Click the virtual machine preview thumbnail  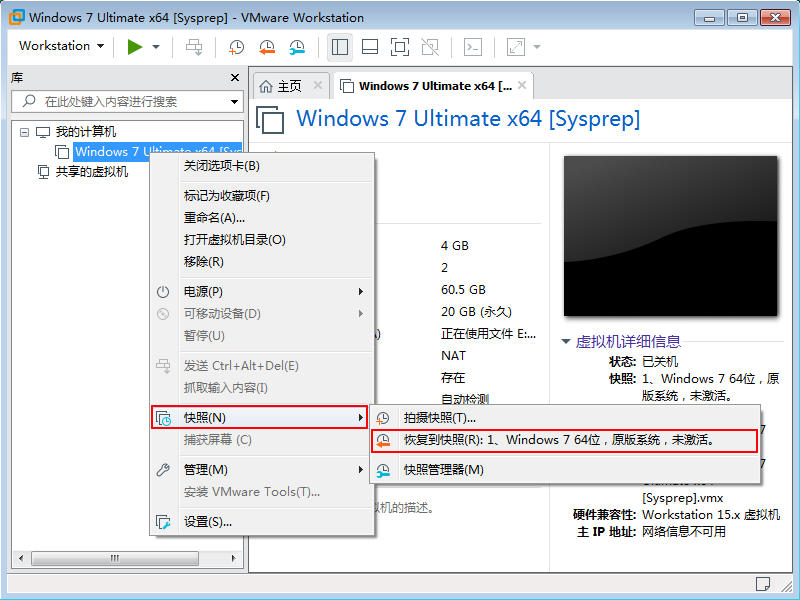670,235
